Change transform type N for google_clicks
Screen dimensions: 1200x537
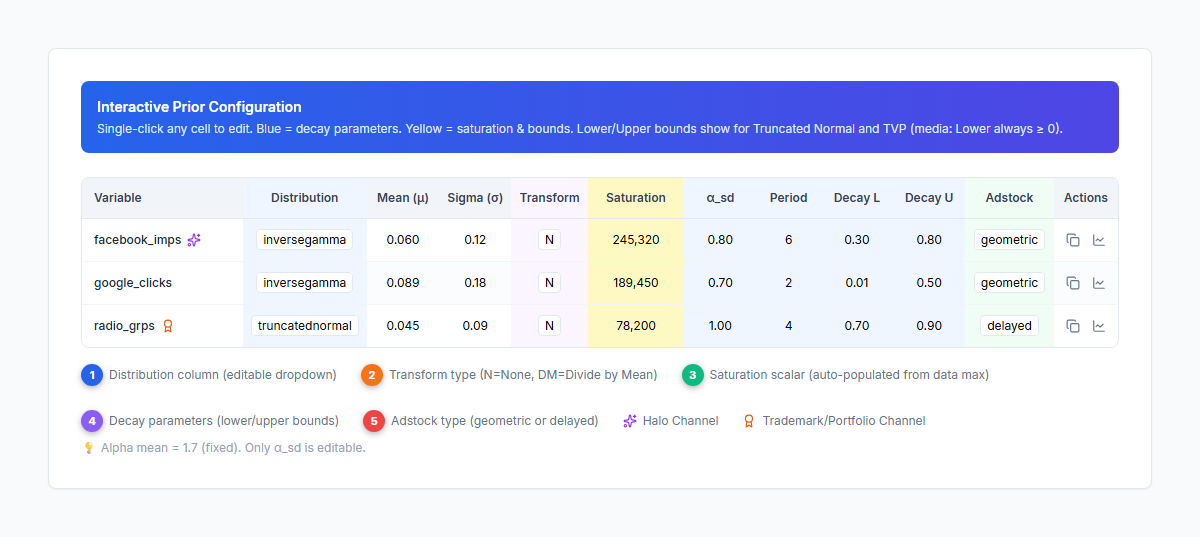click(549, 283)
